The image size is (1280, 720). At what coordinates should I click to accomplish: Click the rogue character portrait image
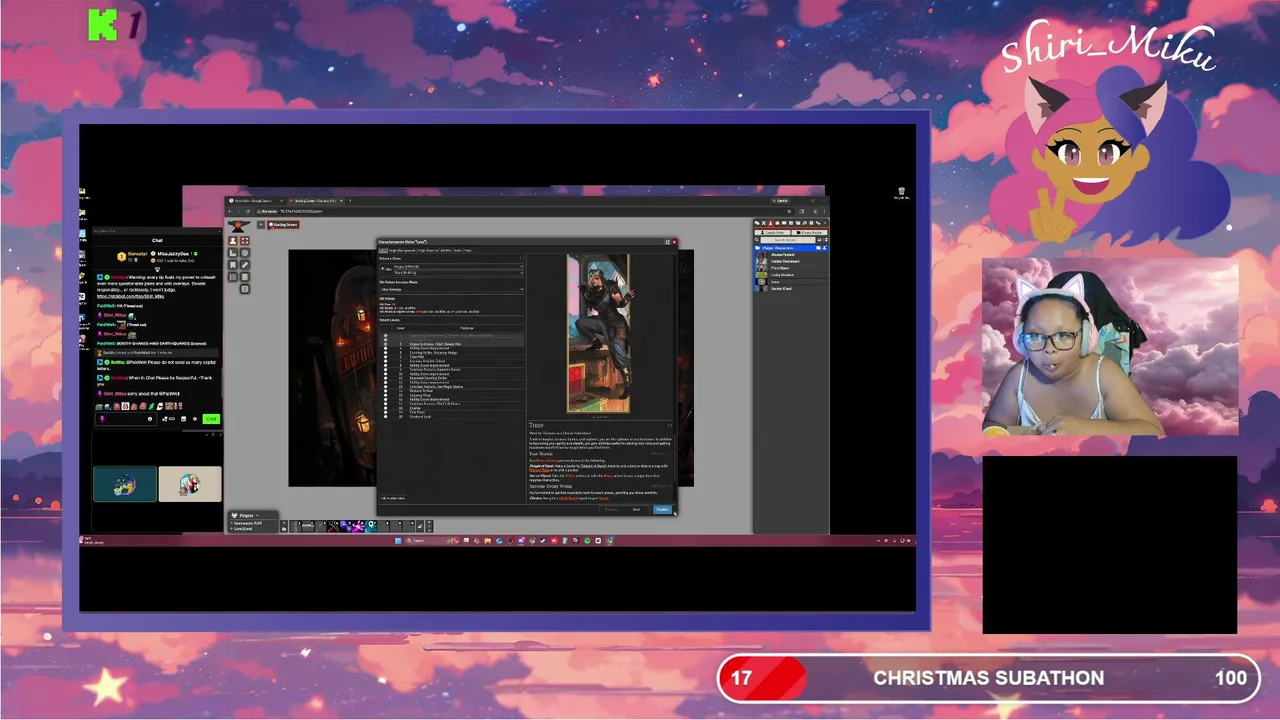click(598, 333)
